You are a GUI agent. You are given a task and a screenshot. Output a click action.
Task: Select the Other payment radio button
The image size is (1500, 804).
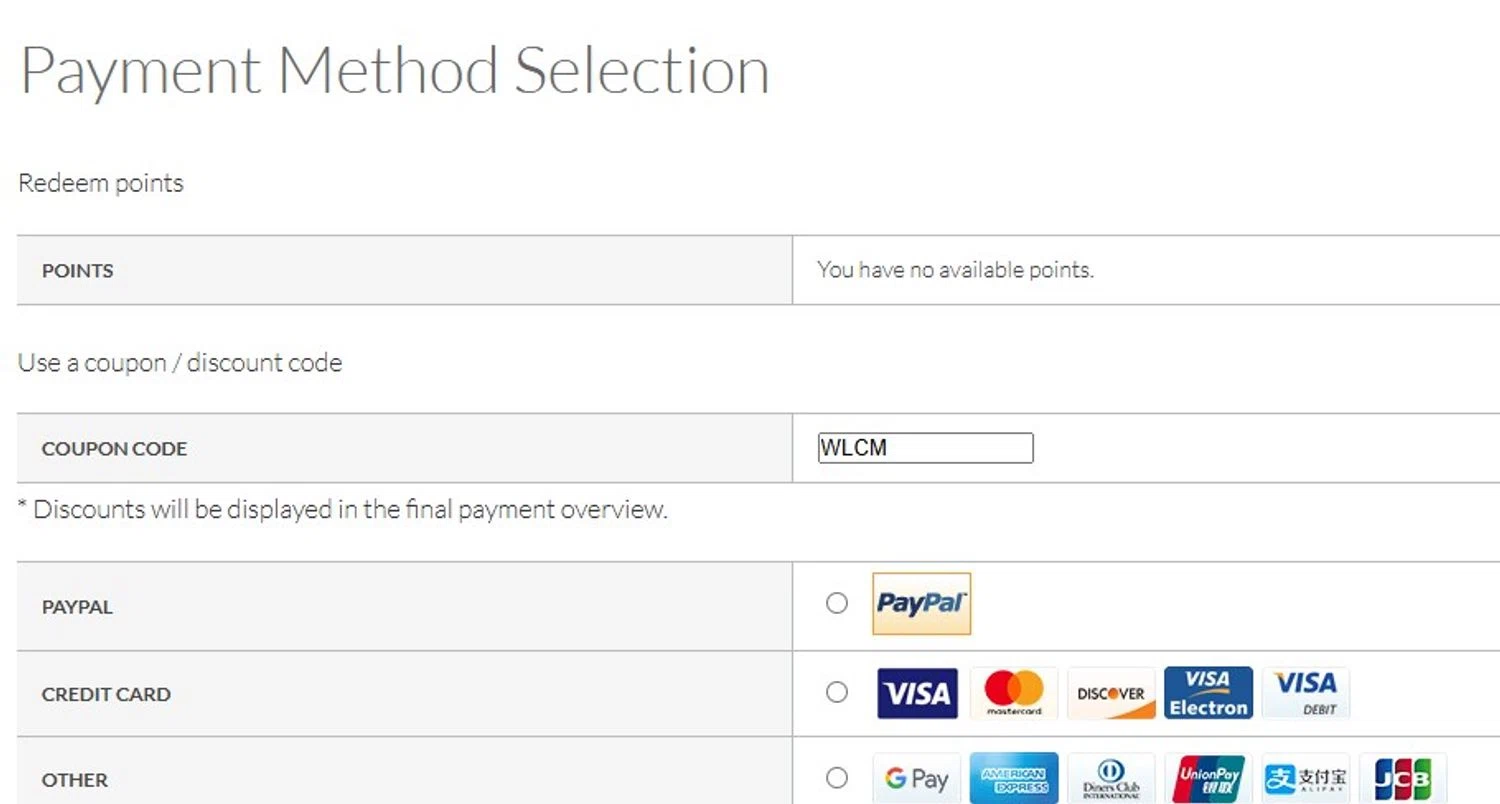point(837,778)
